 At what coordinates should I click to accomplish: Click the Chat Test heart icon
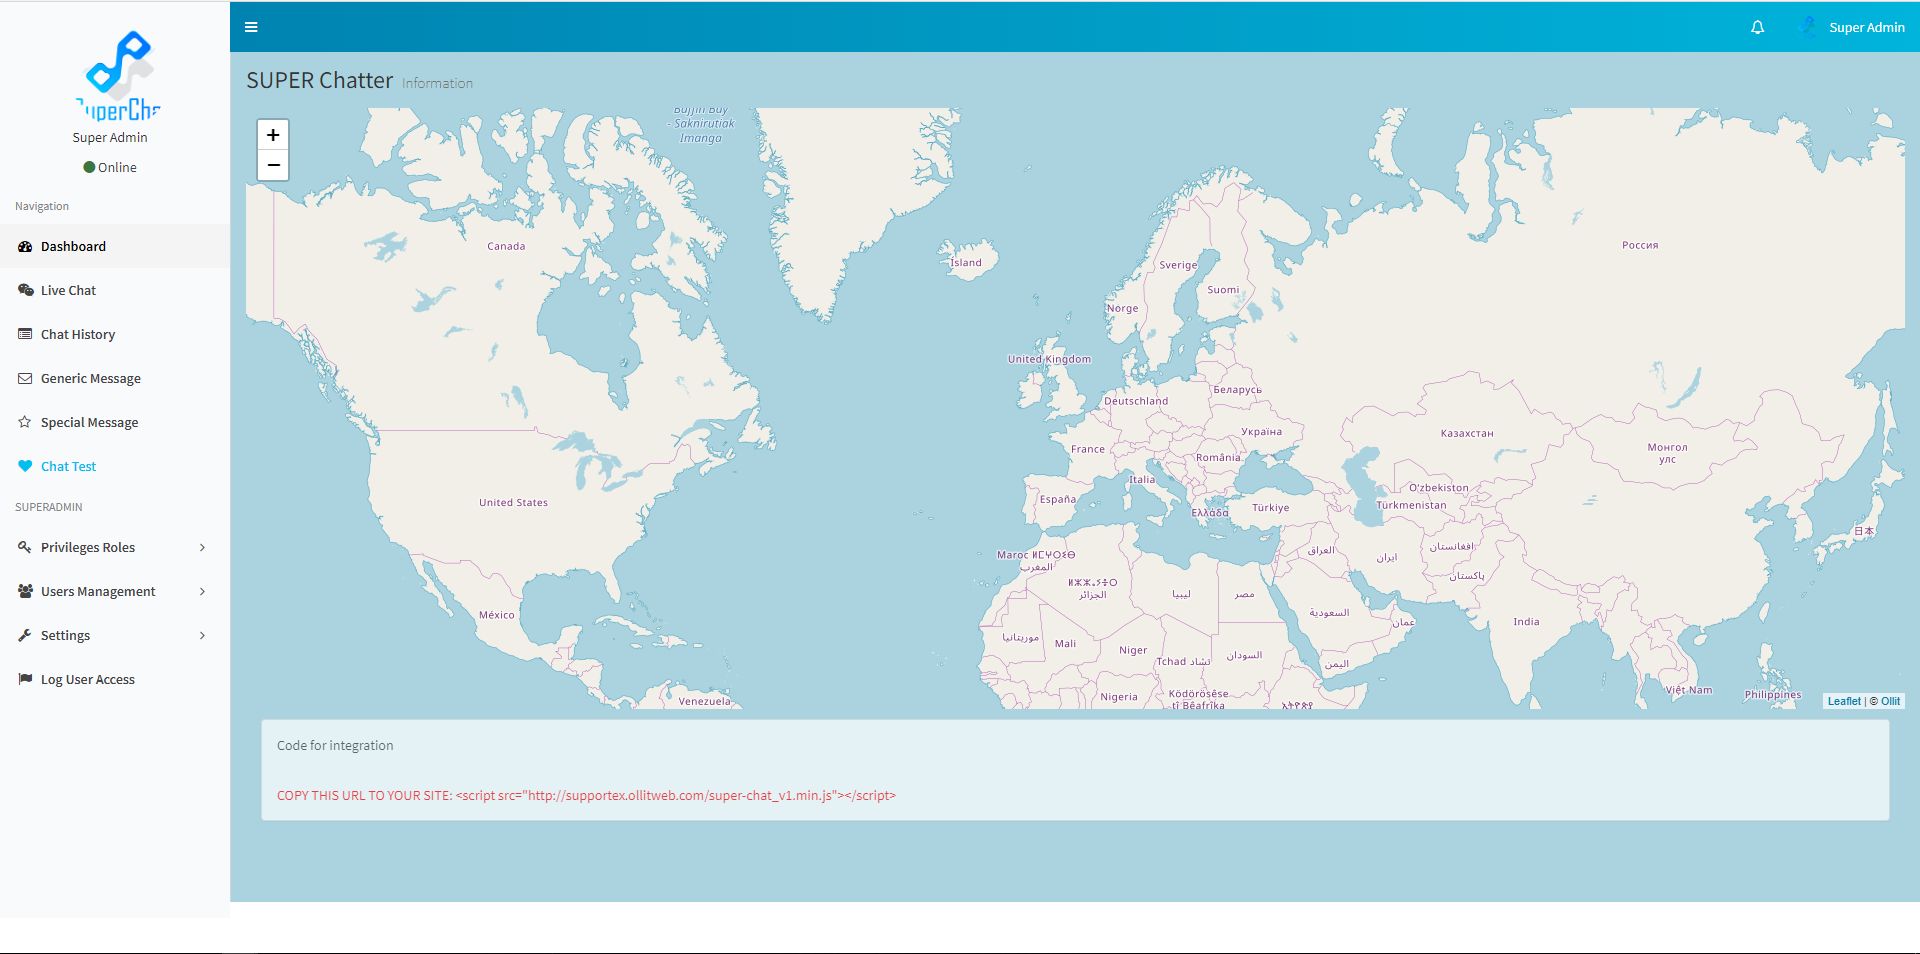point(25,466)
